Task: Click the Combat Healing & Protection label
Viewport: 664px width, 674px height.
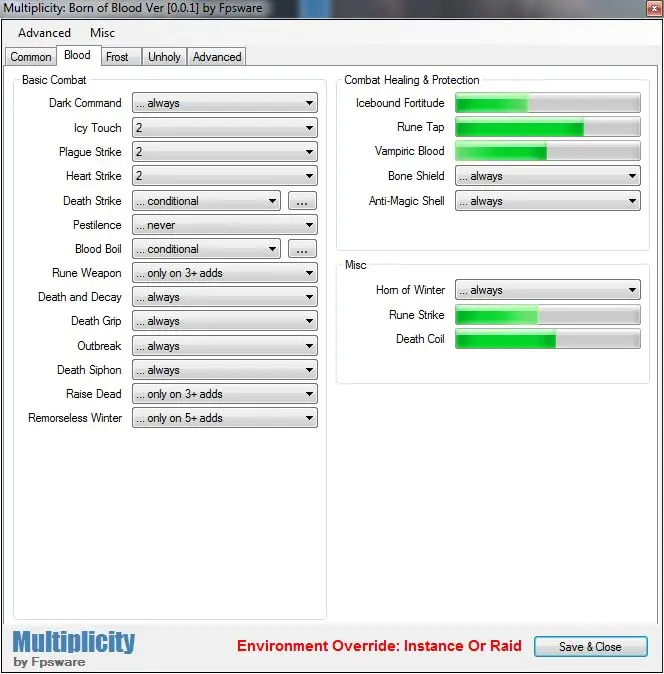Action: (412, 80)
